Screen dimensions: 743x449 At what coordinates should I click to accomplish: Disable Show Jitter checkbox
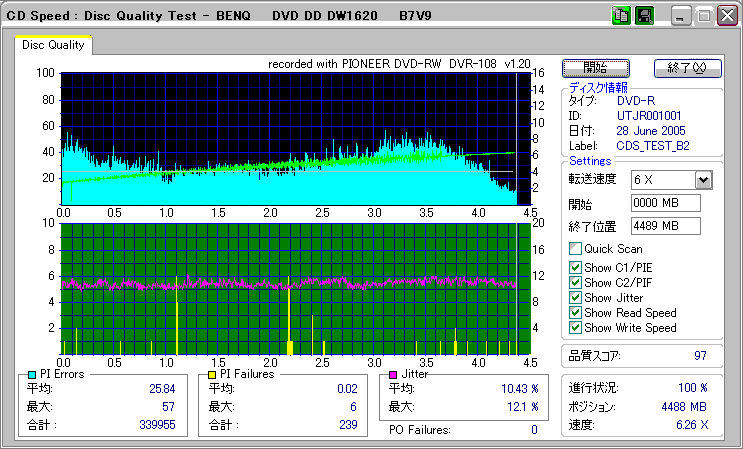[x=575, y=298]
